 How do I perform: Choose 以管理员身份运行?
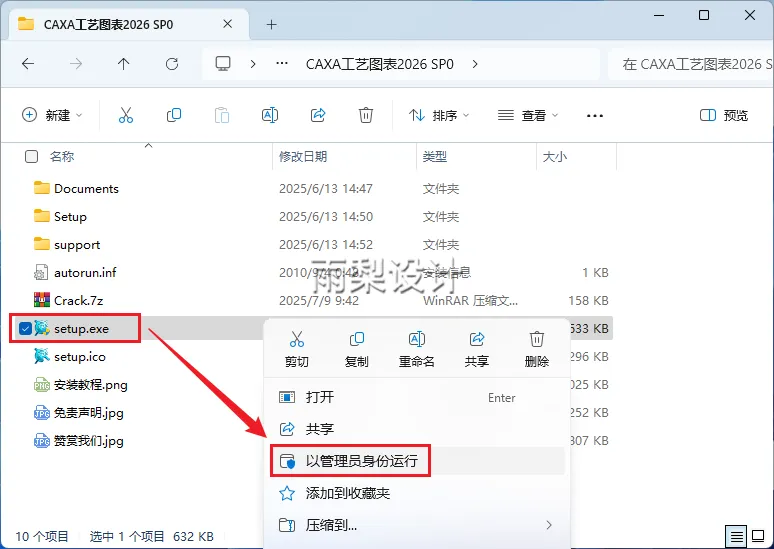[x=418, y=461]
